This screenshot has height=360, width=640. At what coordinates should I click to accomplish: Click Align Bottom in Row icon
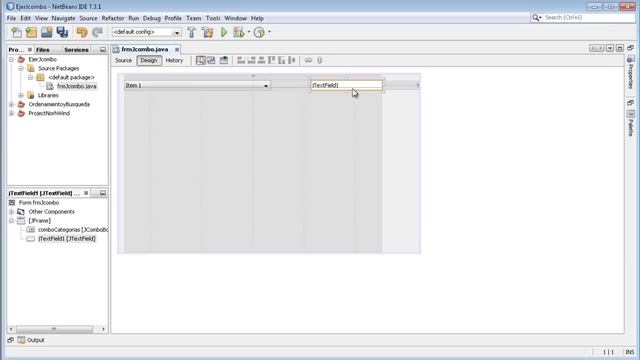(282, 60)
